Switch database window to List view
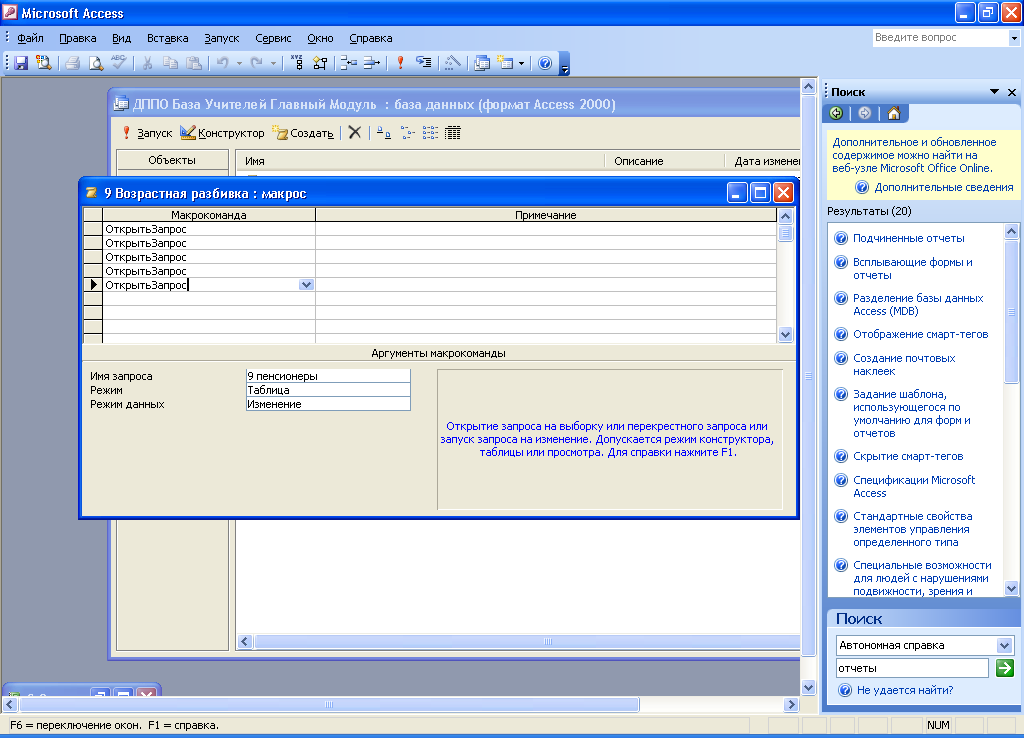 point(430,133)
